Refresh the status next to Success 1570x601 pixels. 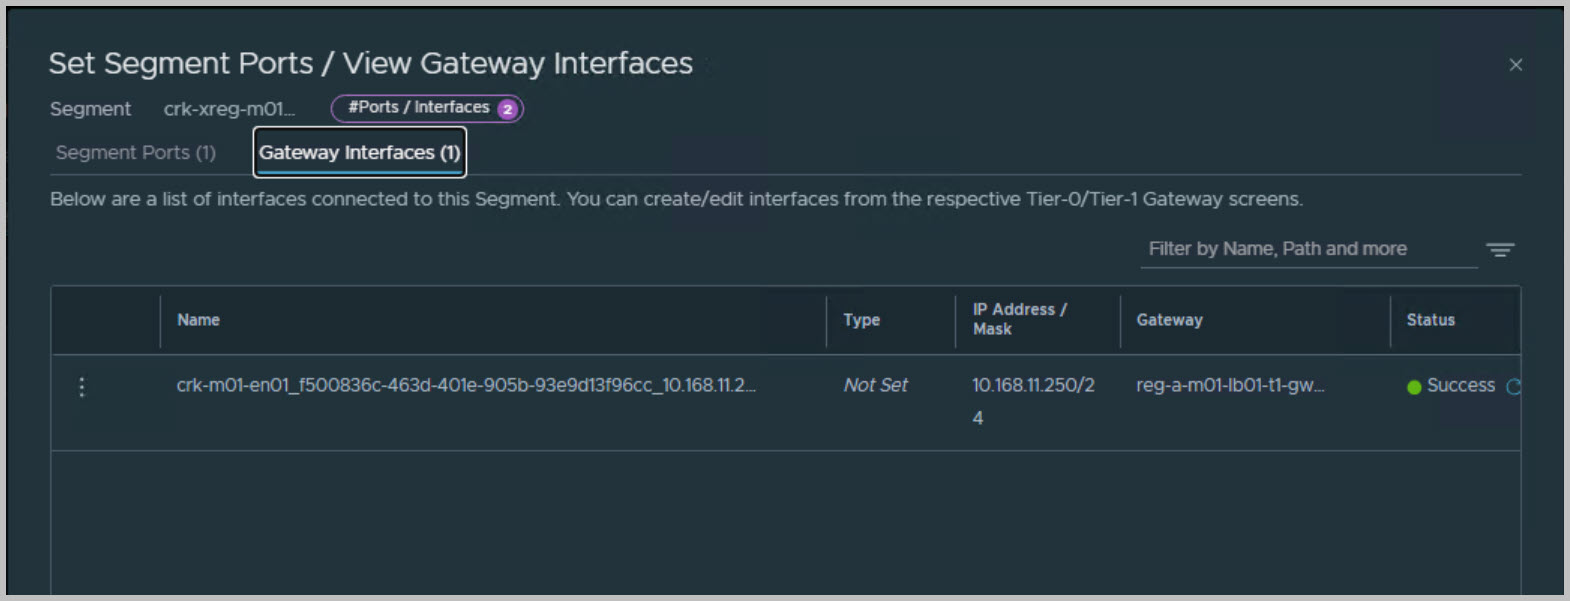coord(1513,387)
